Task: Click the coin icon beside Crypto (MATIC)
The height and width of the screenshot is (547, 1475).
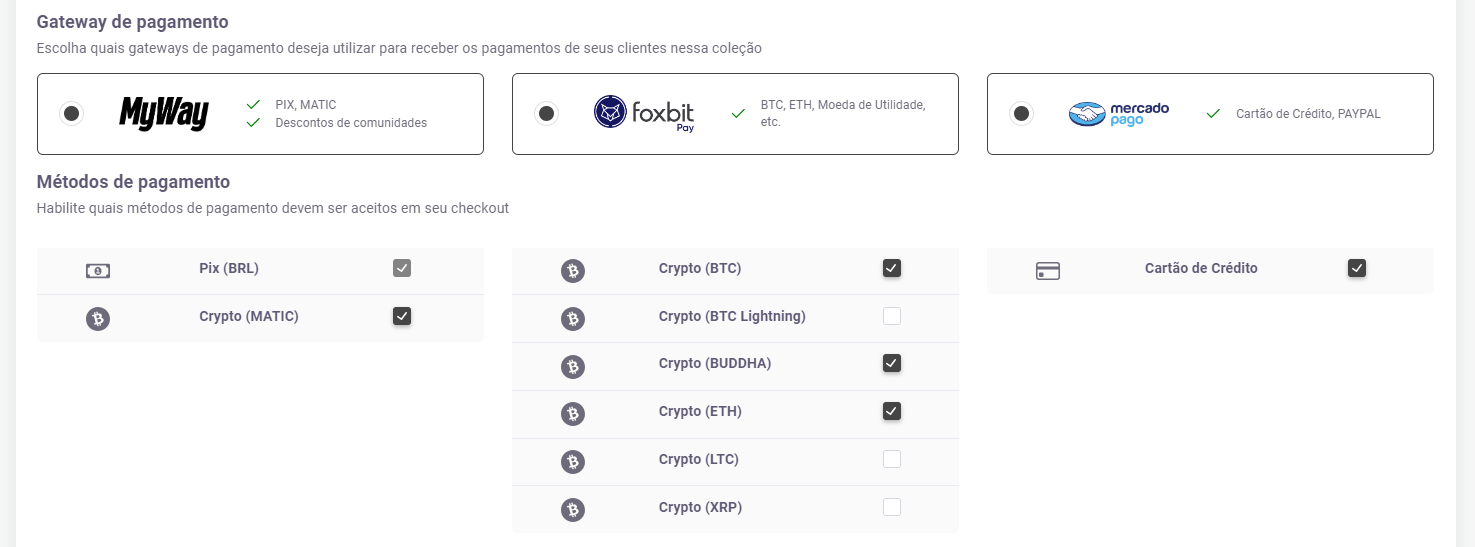Action: click(x=98, y=319)
